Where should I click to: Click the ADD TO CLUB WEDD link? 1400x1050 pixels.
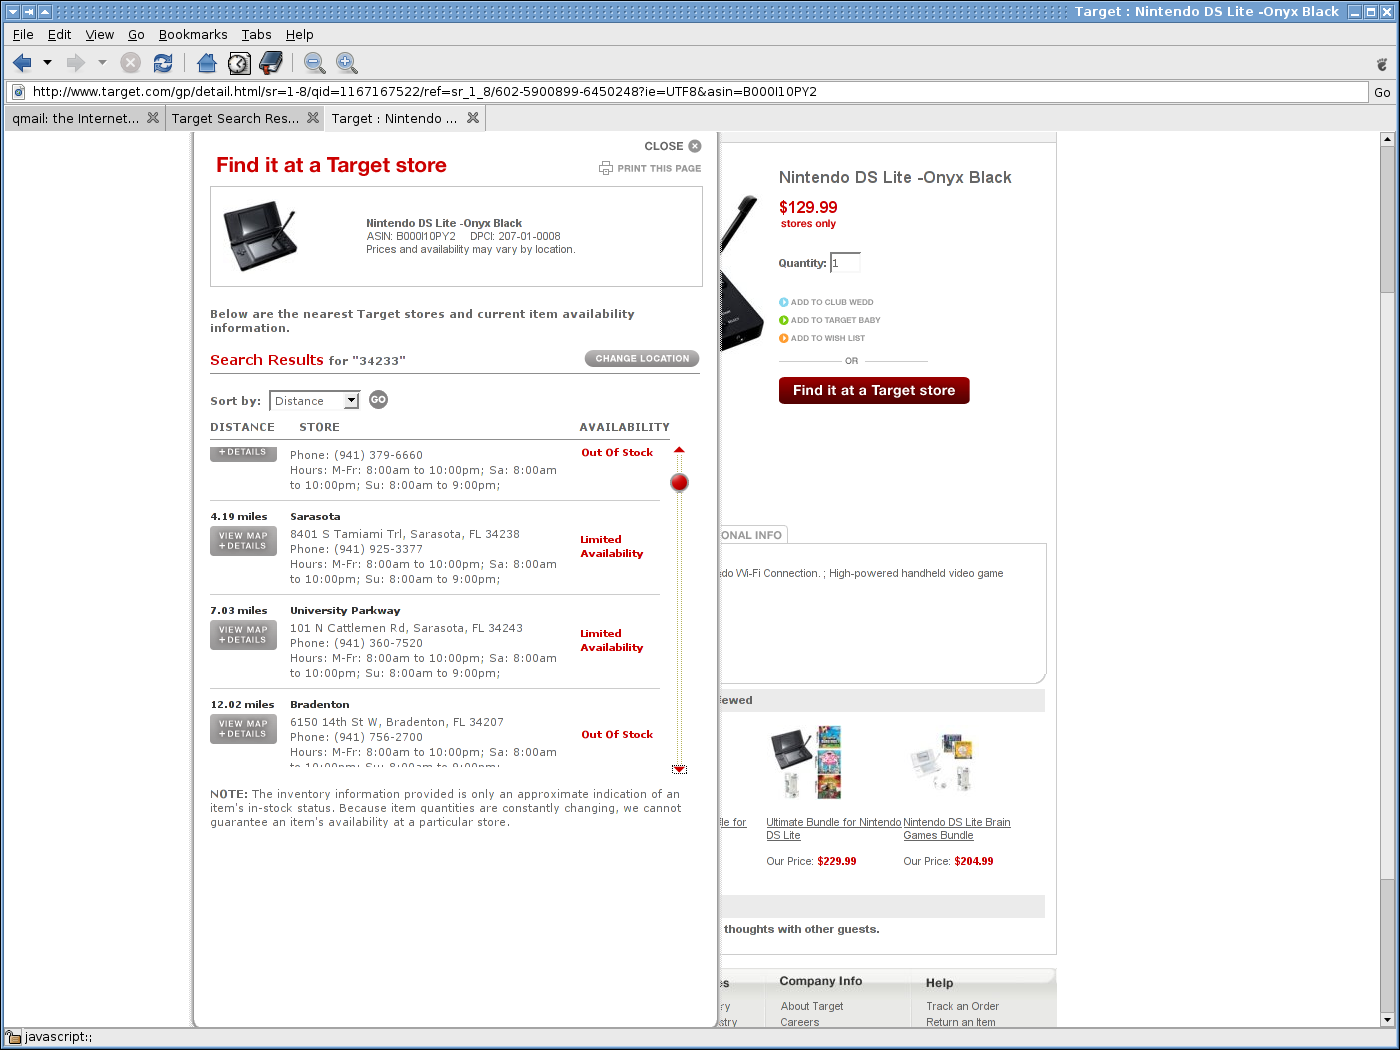826,302
